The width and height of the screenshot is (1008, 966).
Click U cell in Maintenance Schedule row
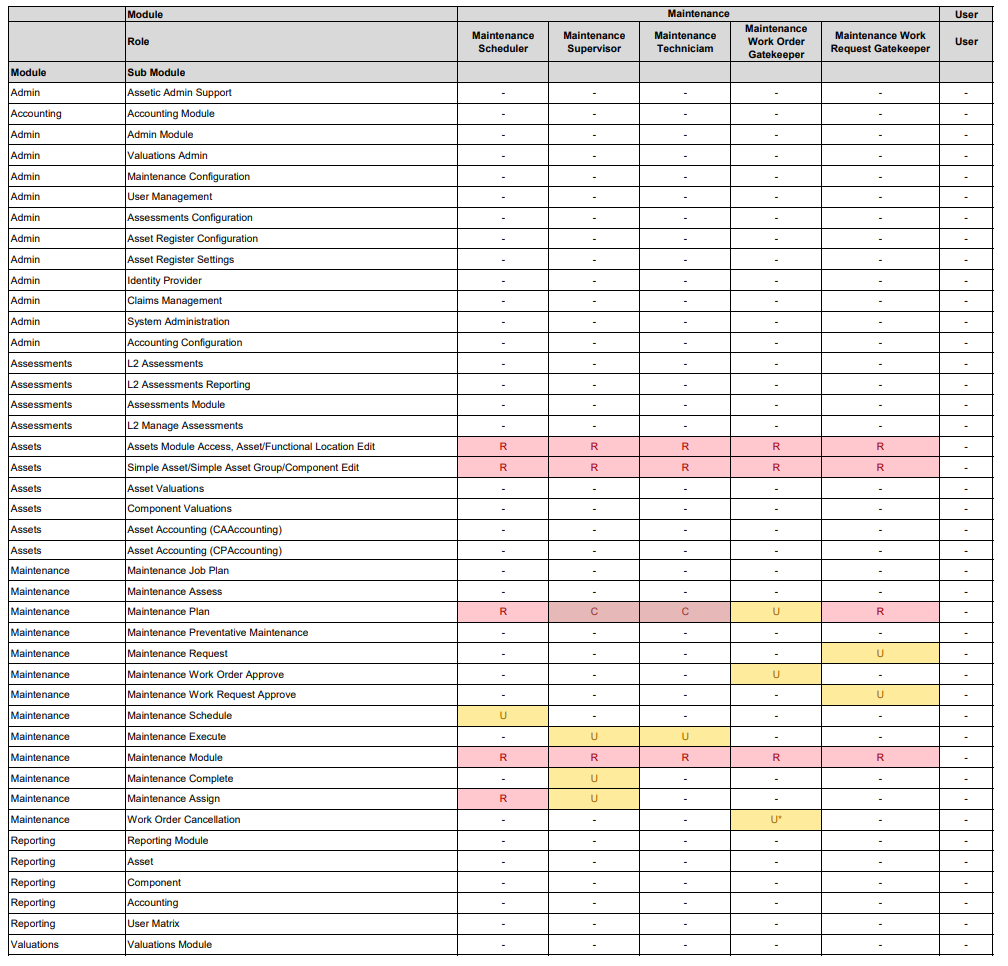503,716
